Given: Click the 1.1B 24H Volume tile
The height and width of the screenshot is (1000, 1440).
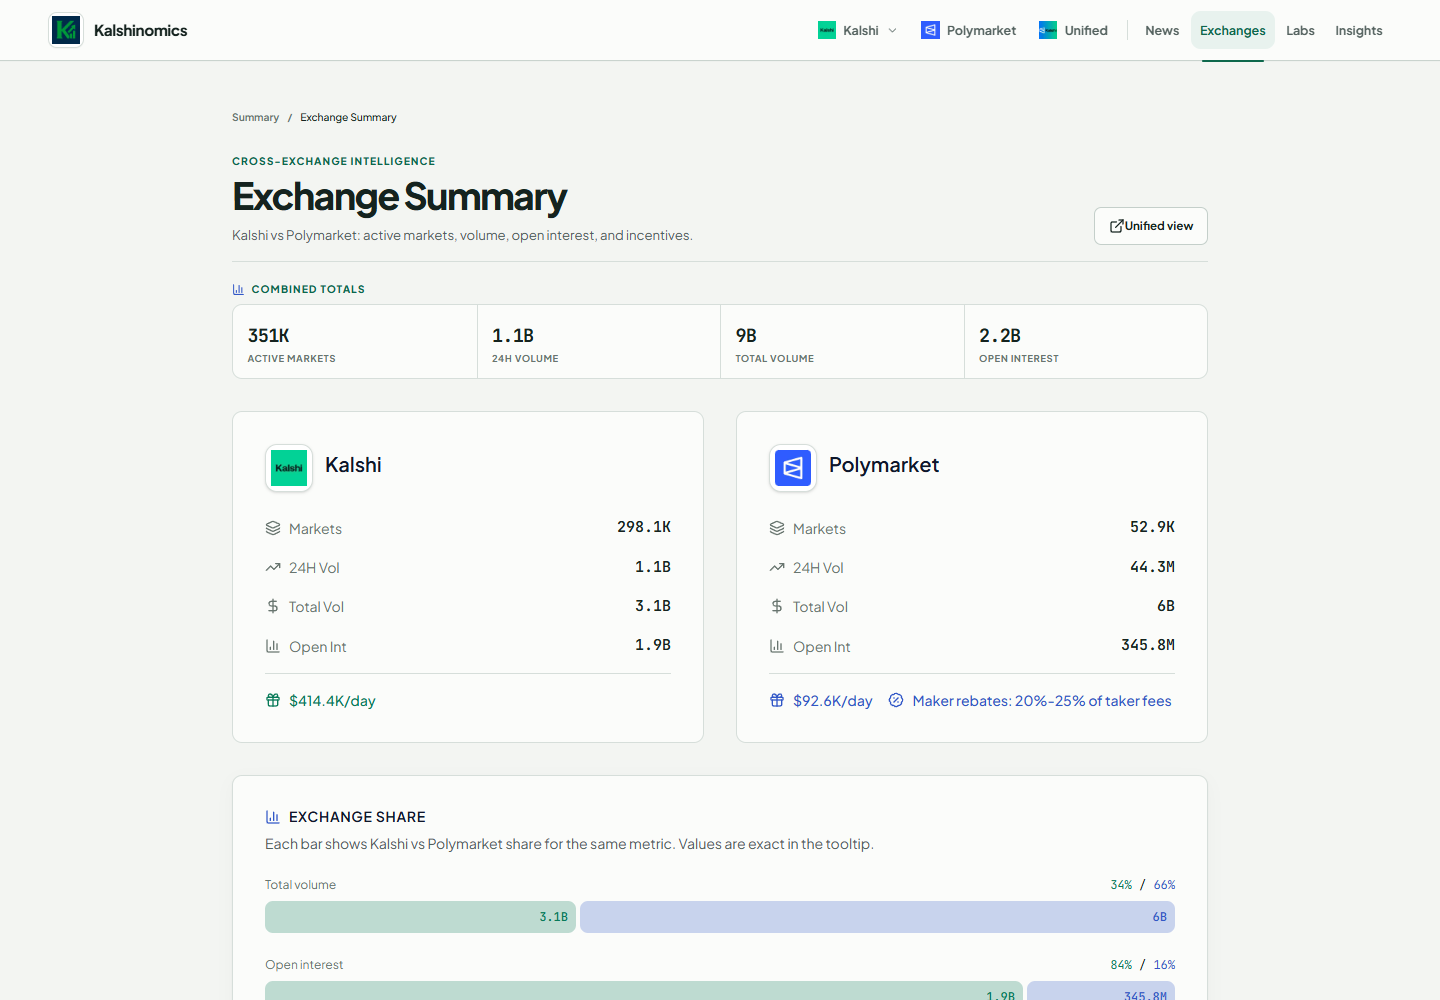Looking at the screenshot, I should coord(599,342).
